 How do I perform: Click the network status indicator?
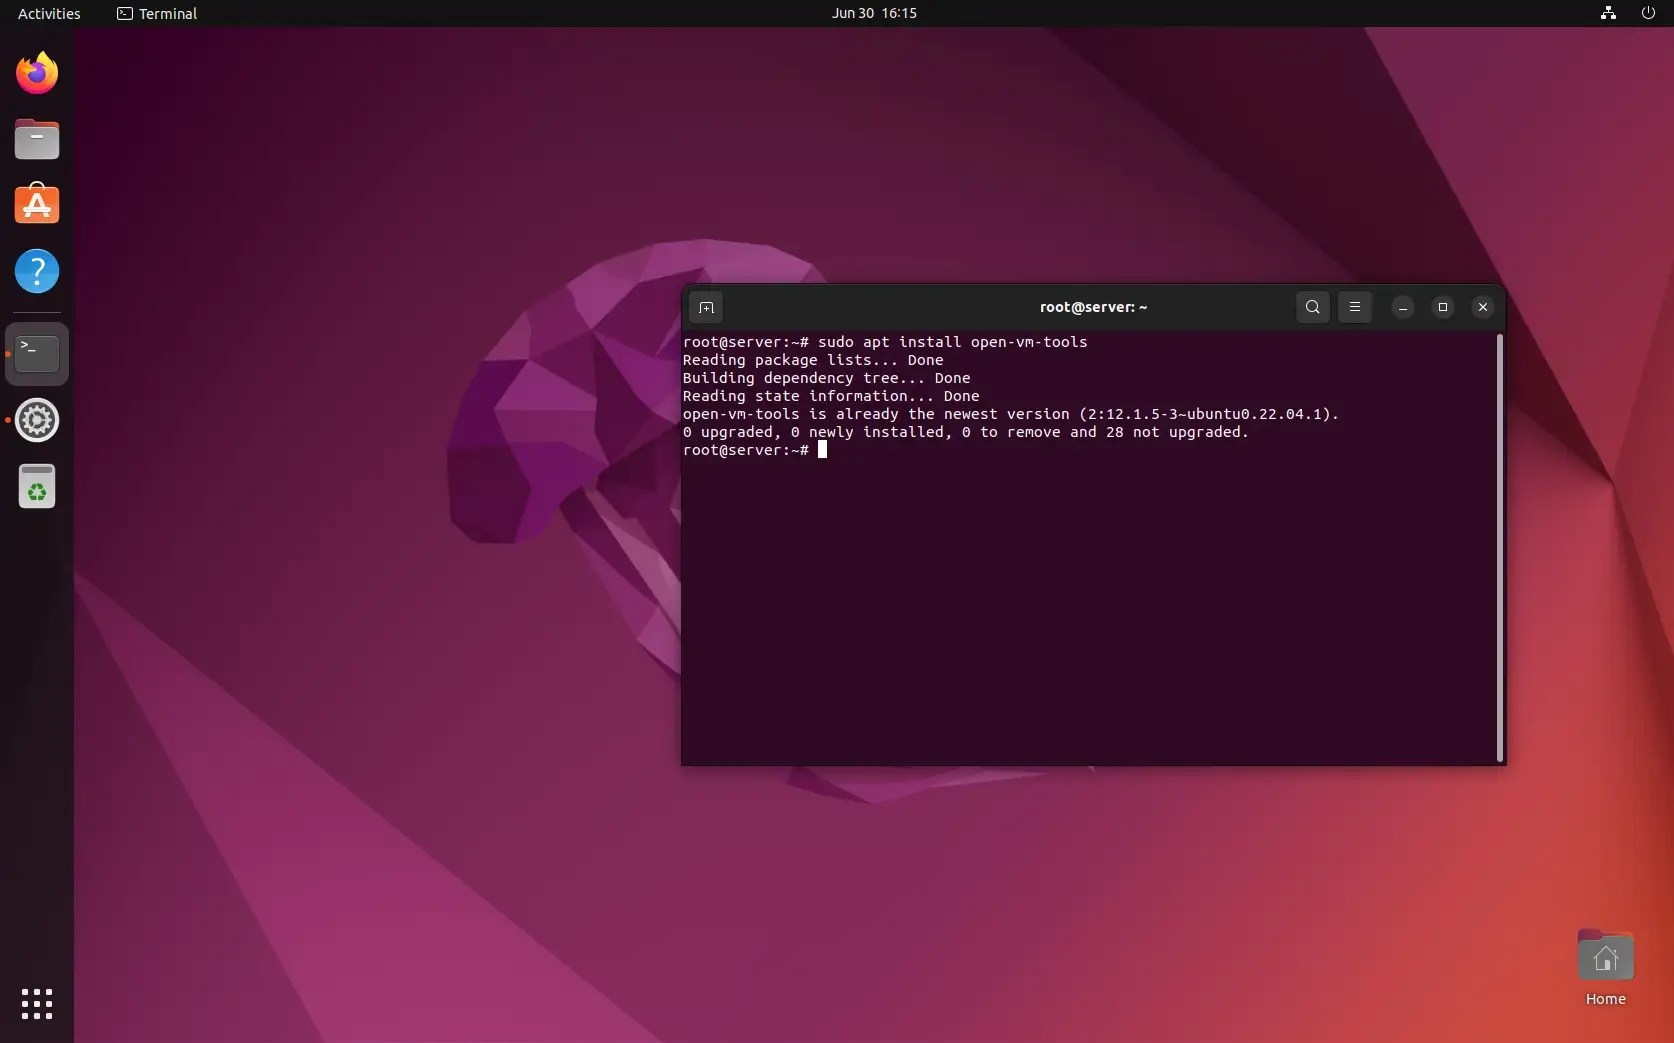[x=1607, y=13]
